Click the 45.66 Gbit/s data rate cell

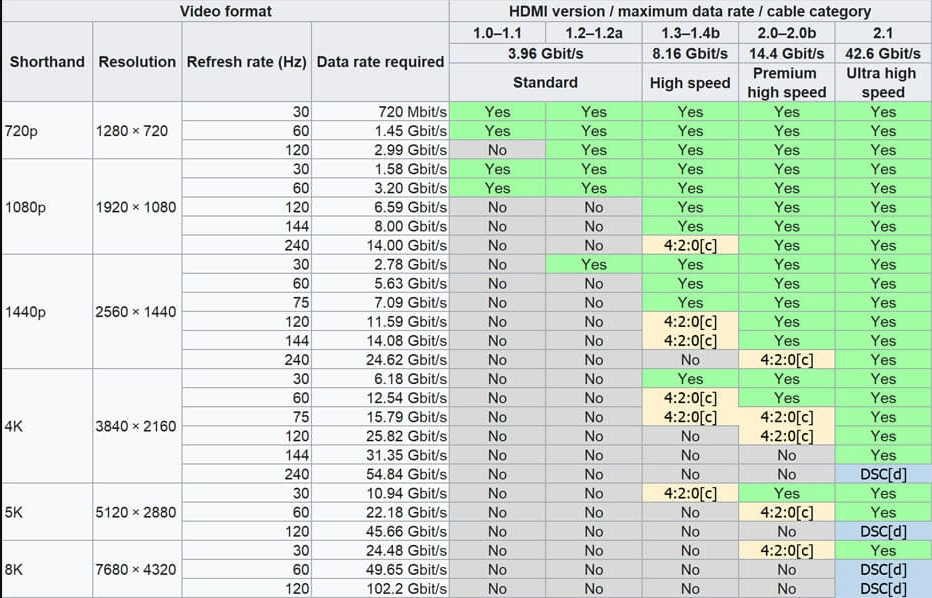pos(380,531)
